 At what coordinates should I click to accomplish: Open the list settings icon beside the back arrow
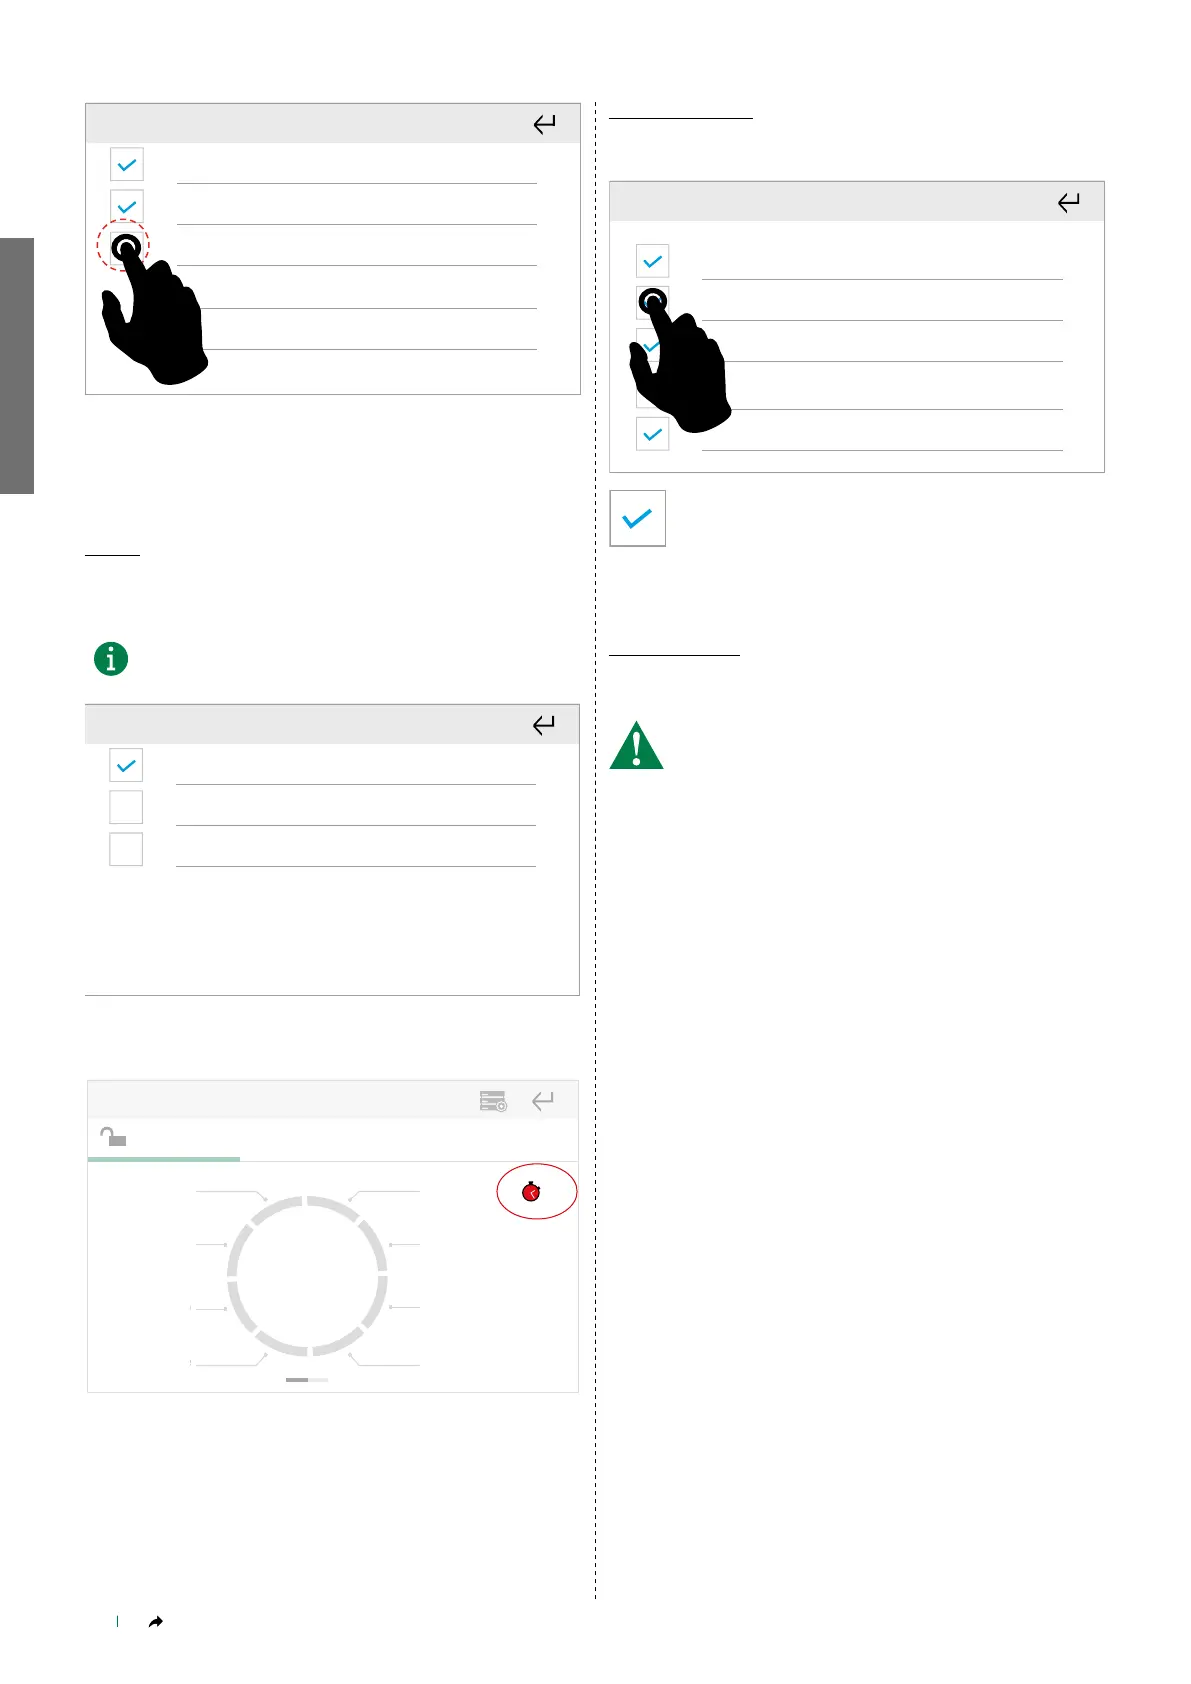point(493,1101)
